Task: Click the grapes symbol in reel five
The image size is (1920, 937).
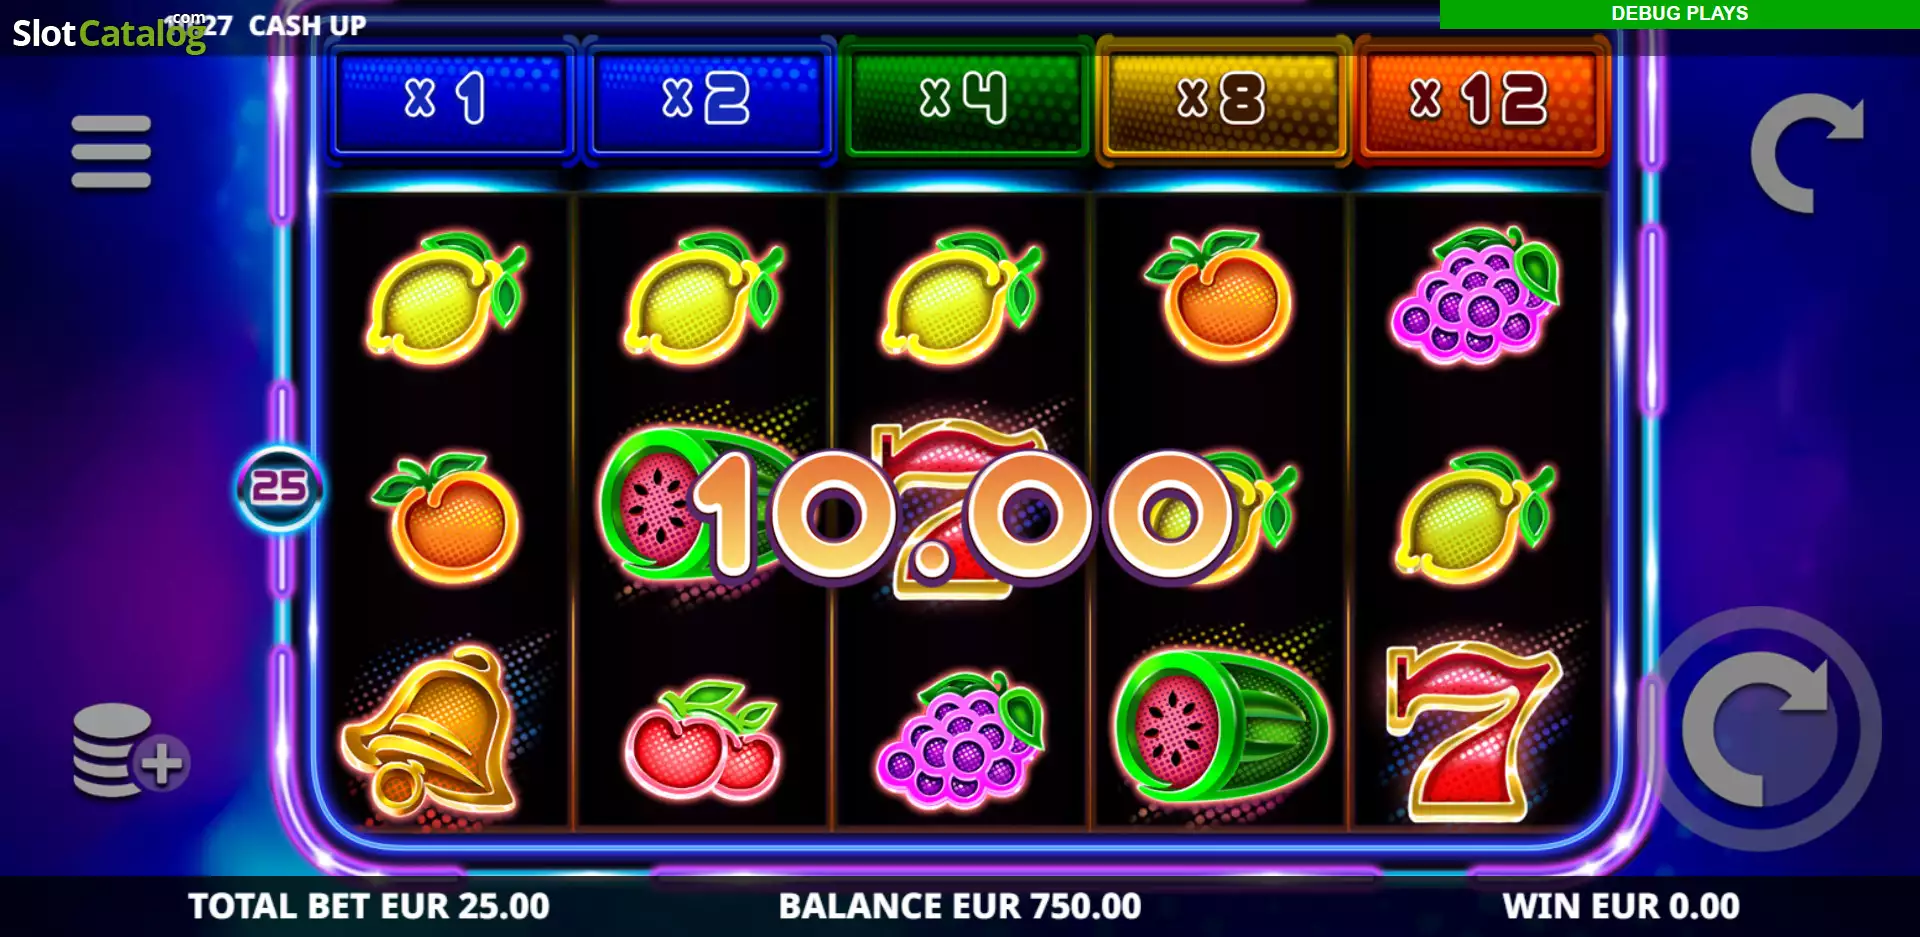Action: pos(1474,294)
